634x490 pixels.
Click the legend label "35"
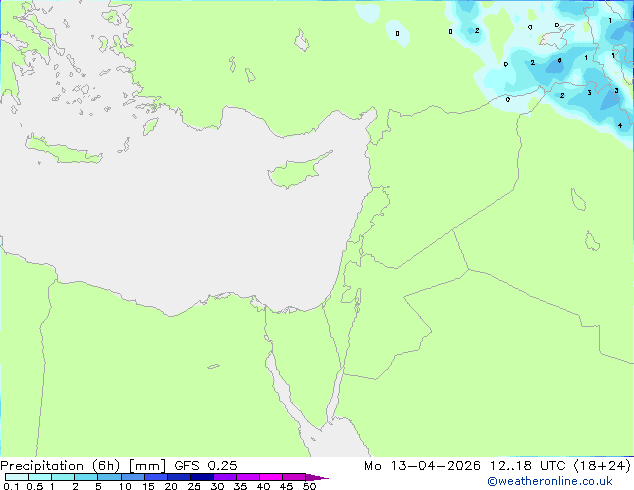(240, 486)
